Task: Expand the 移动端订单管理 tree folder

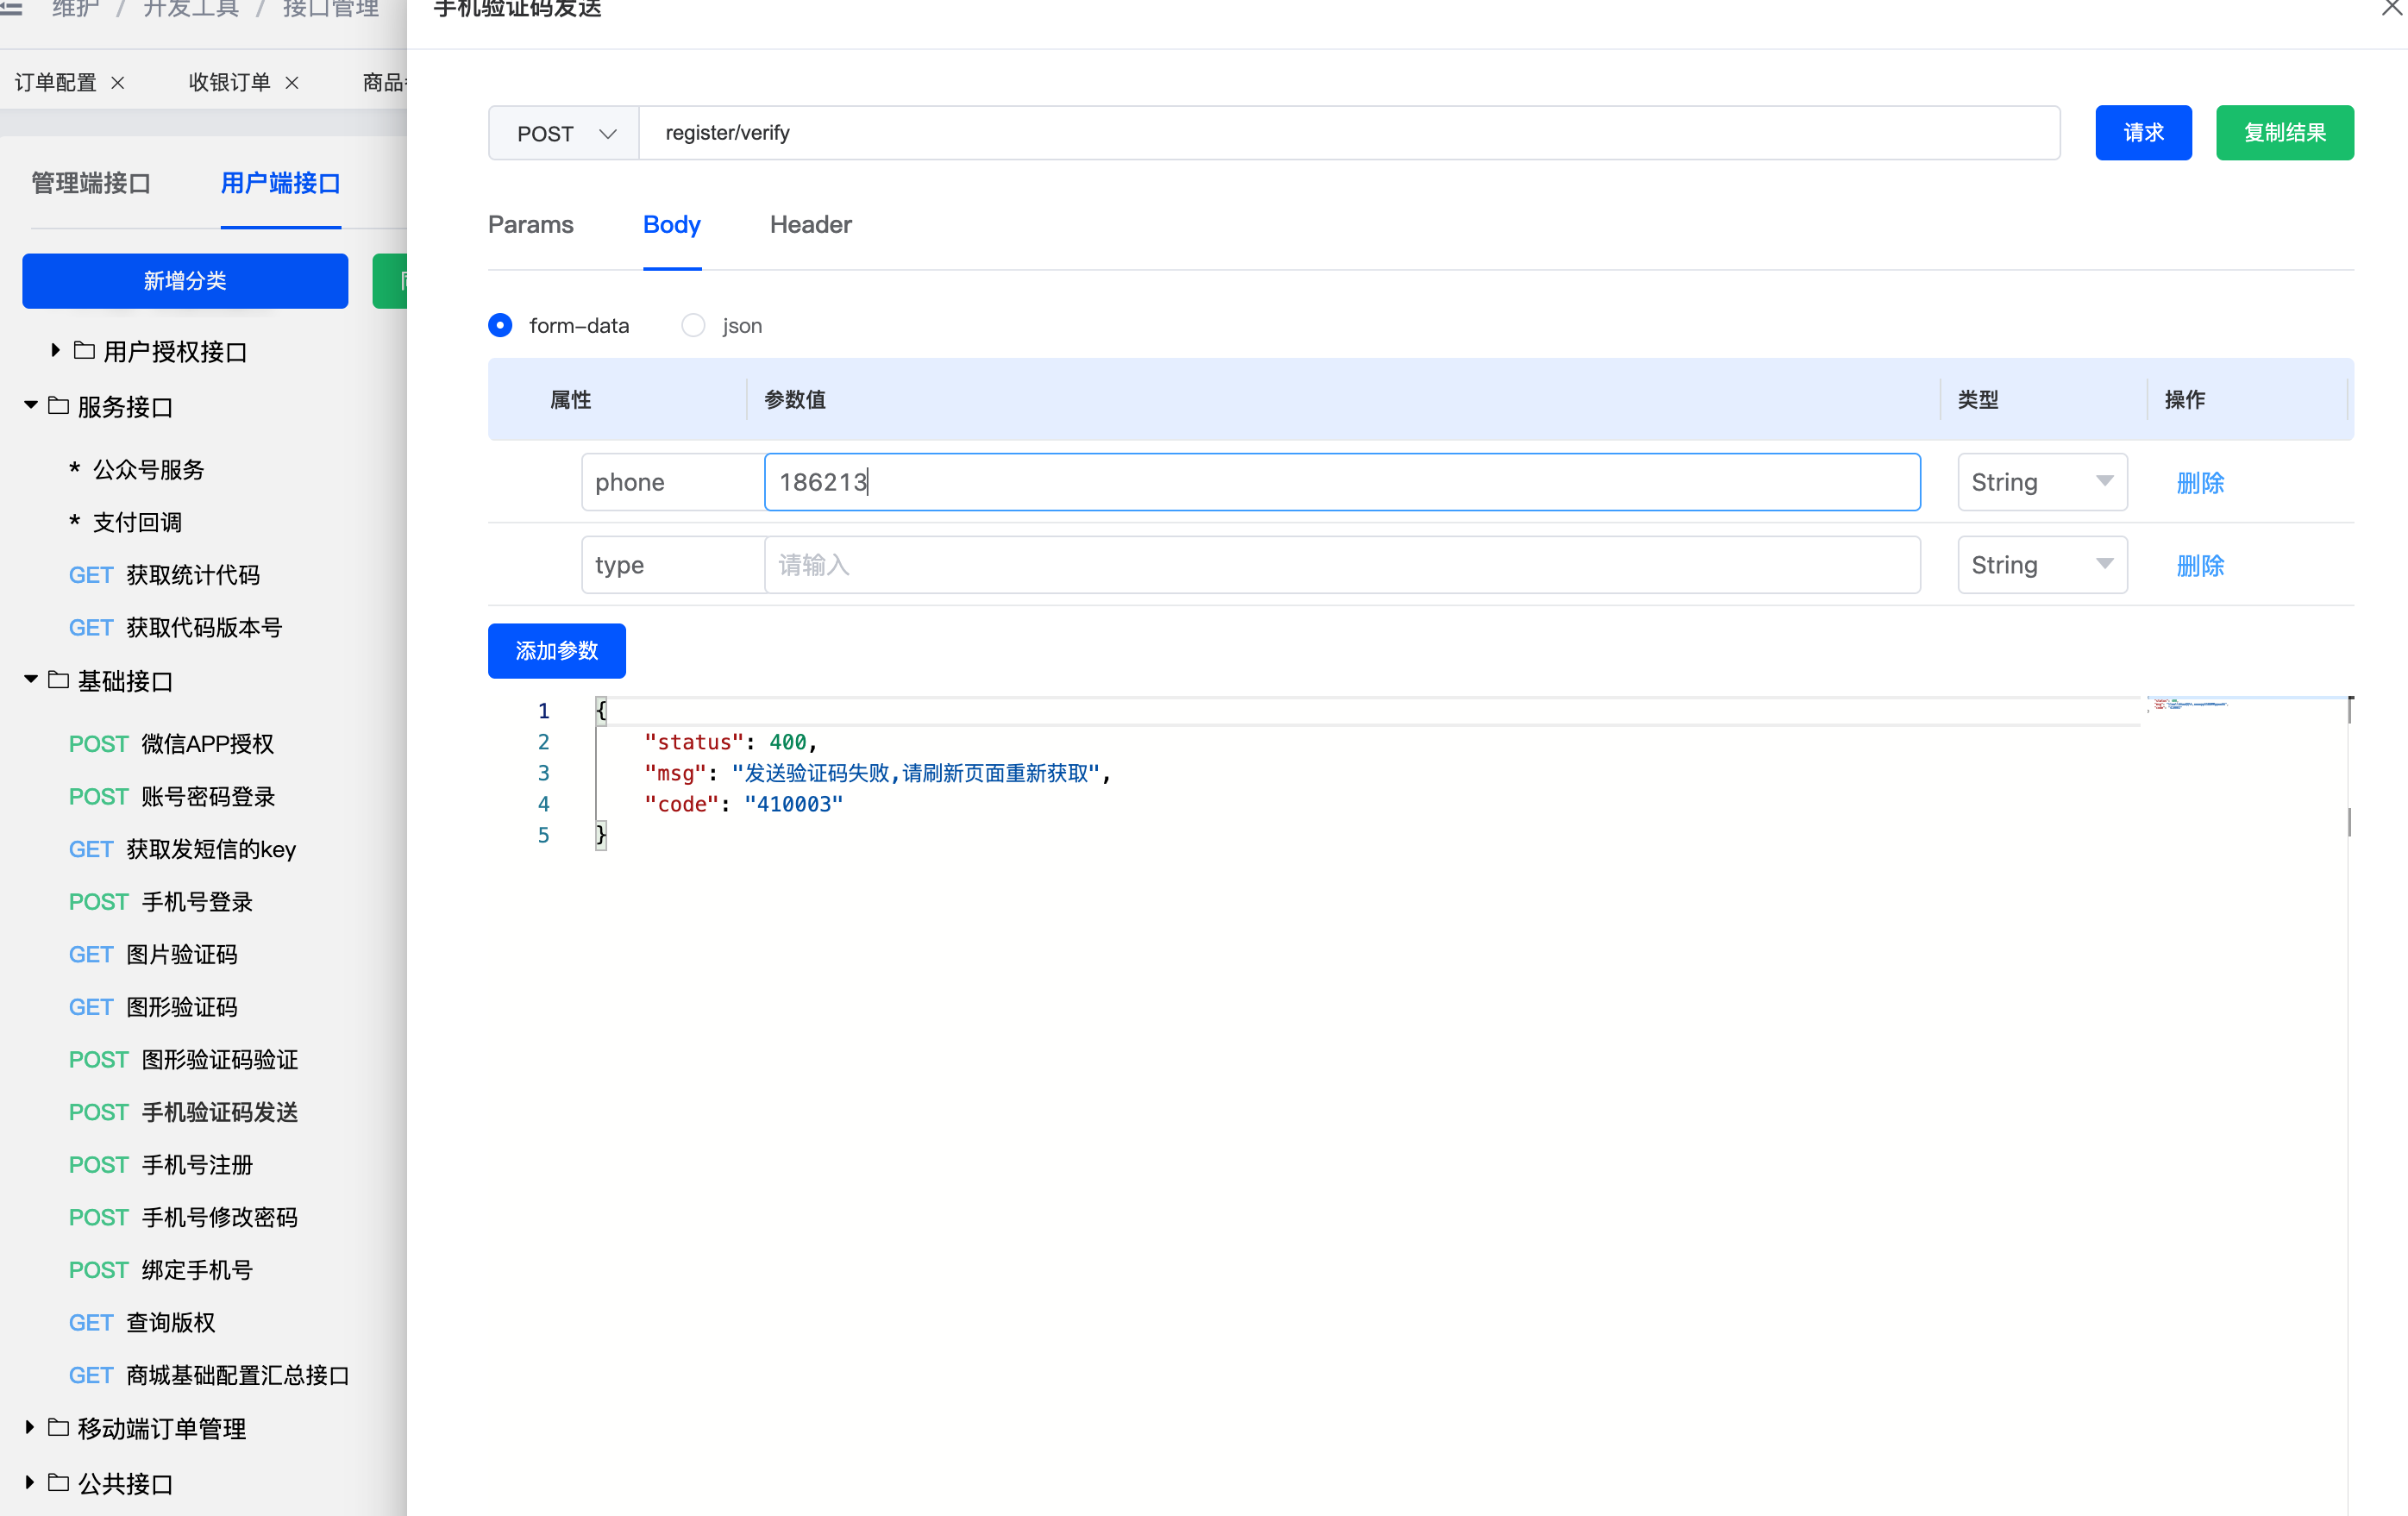Action: pyautogui.click(x=29, y=1427)
